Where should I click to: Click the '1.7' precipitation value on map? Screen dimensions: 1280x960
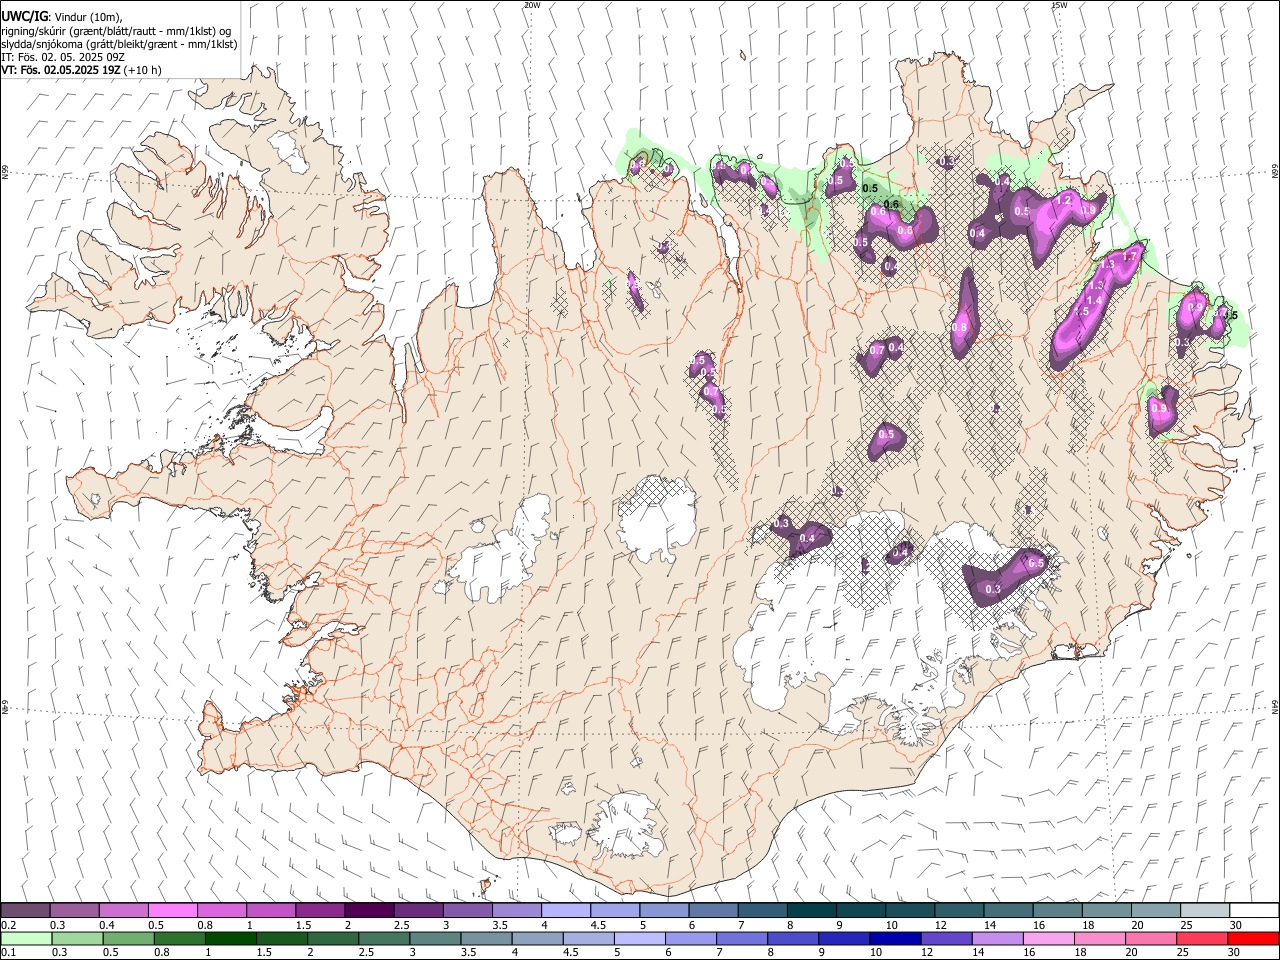coord(1130,257)
